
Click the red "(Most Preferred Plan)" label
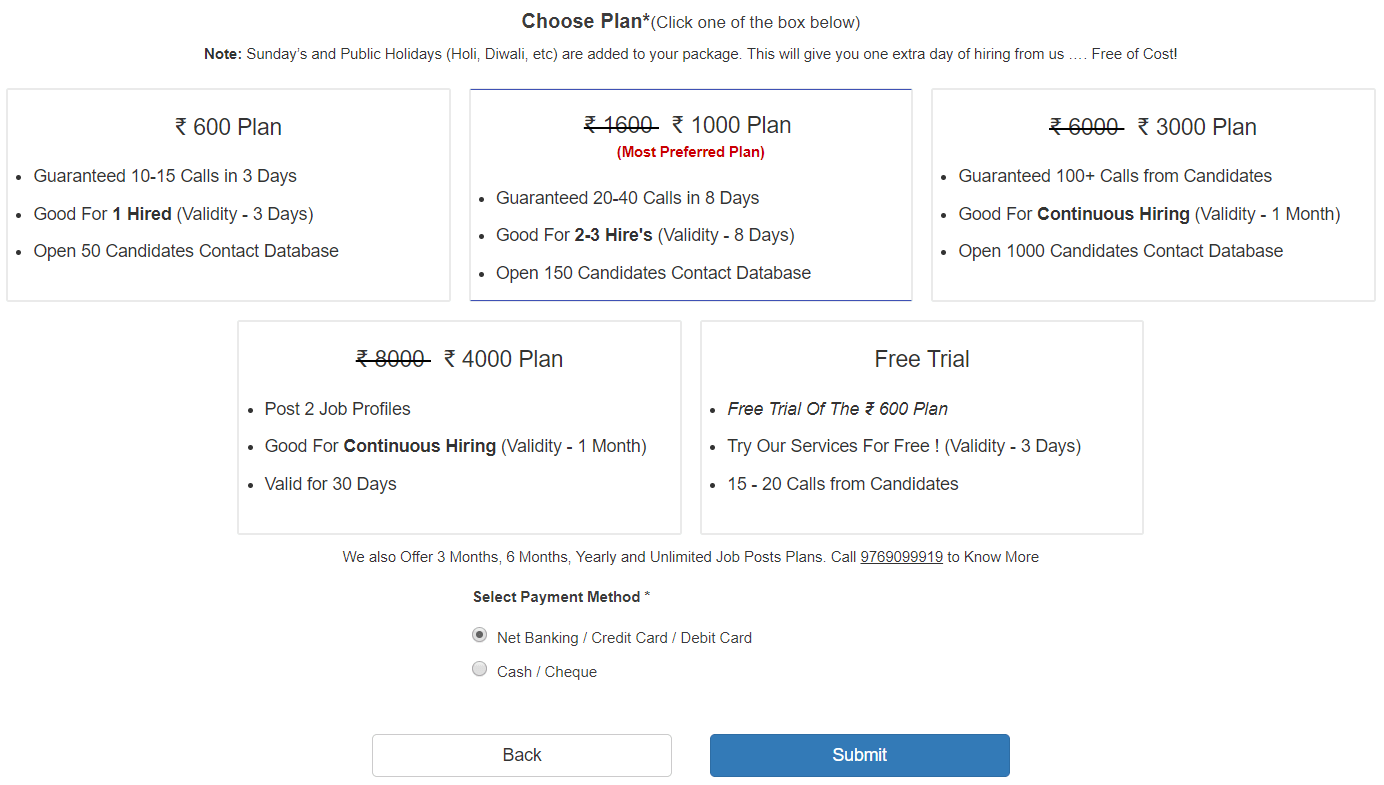pyautogui.click(x=690, y=152)
